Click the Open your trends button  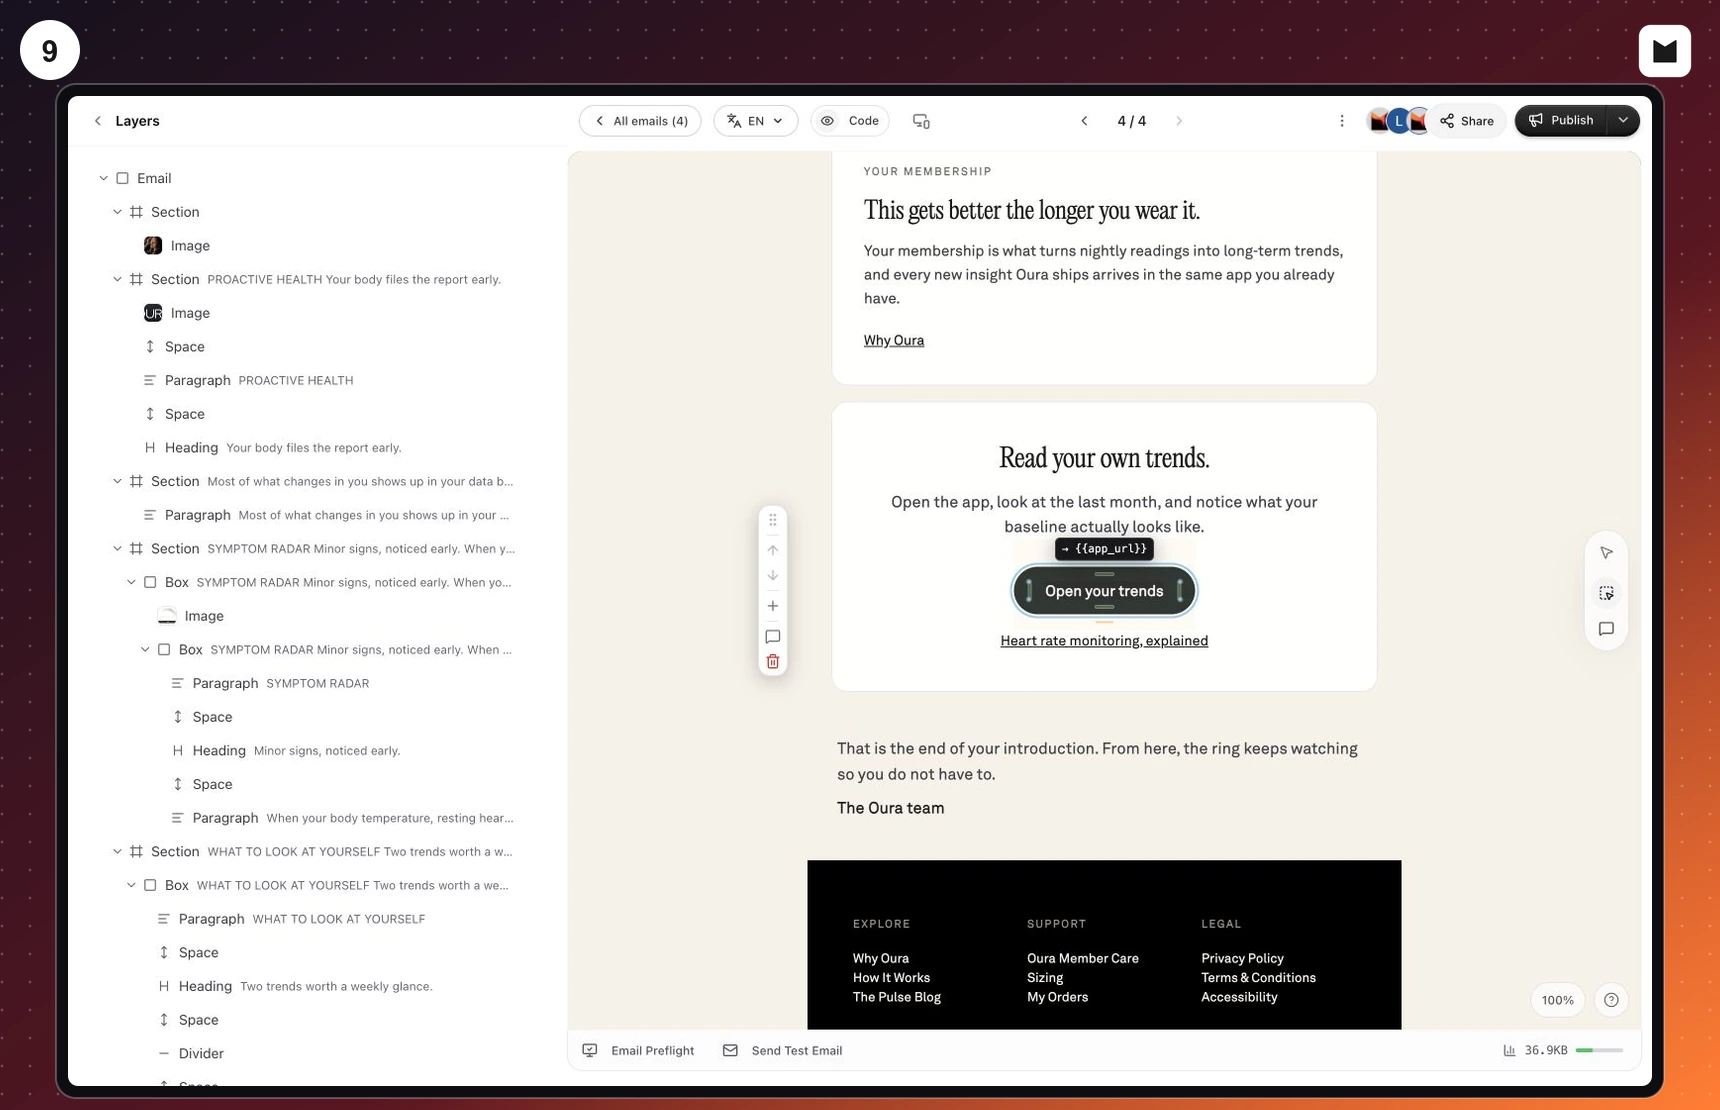[x=1104, y=591]
